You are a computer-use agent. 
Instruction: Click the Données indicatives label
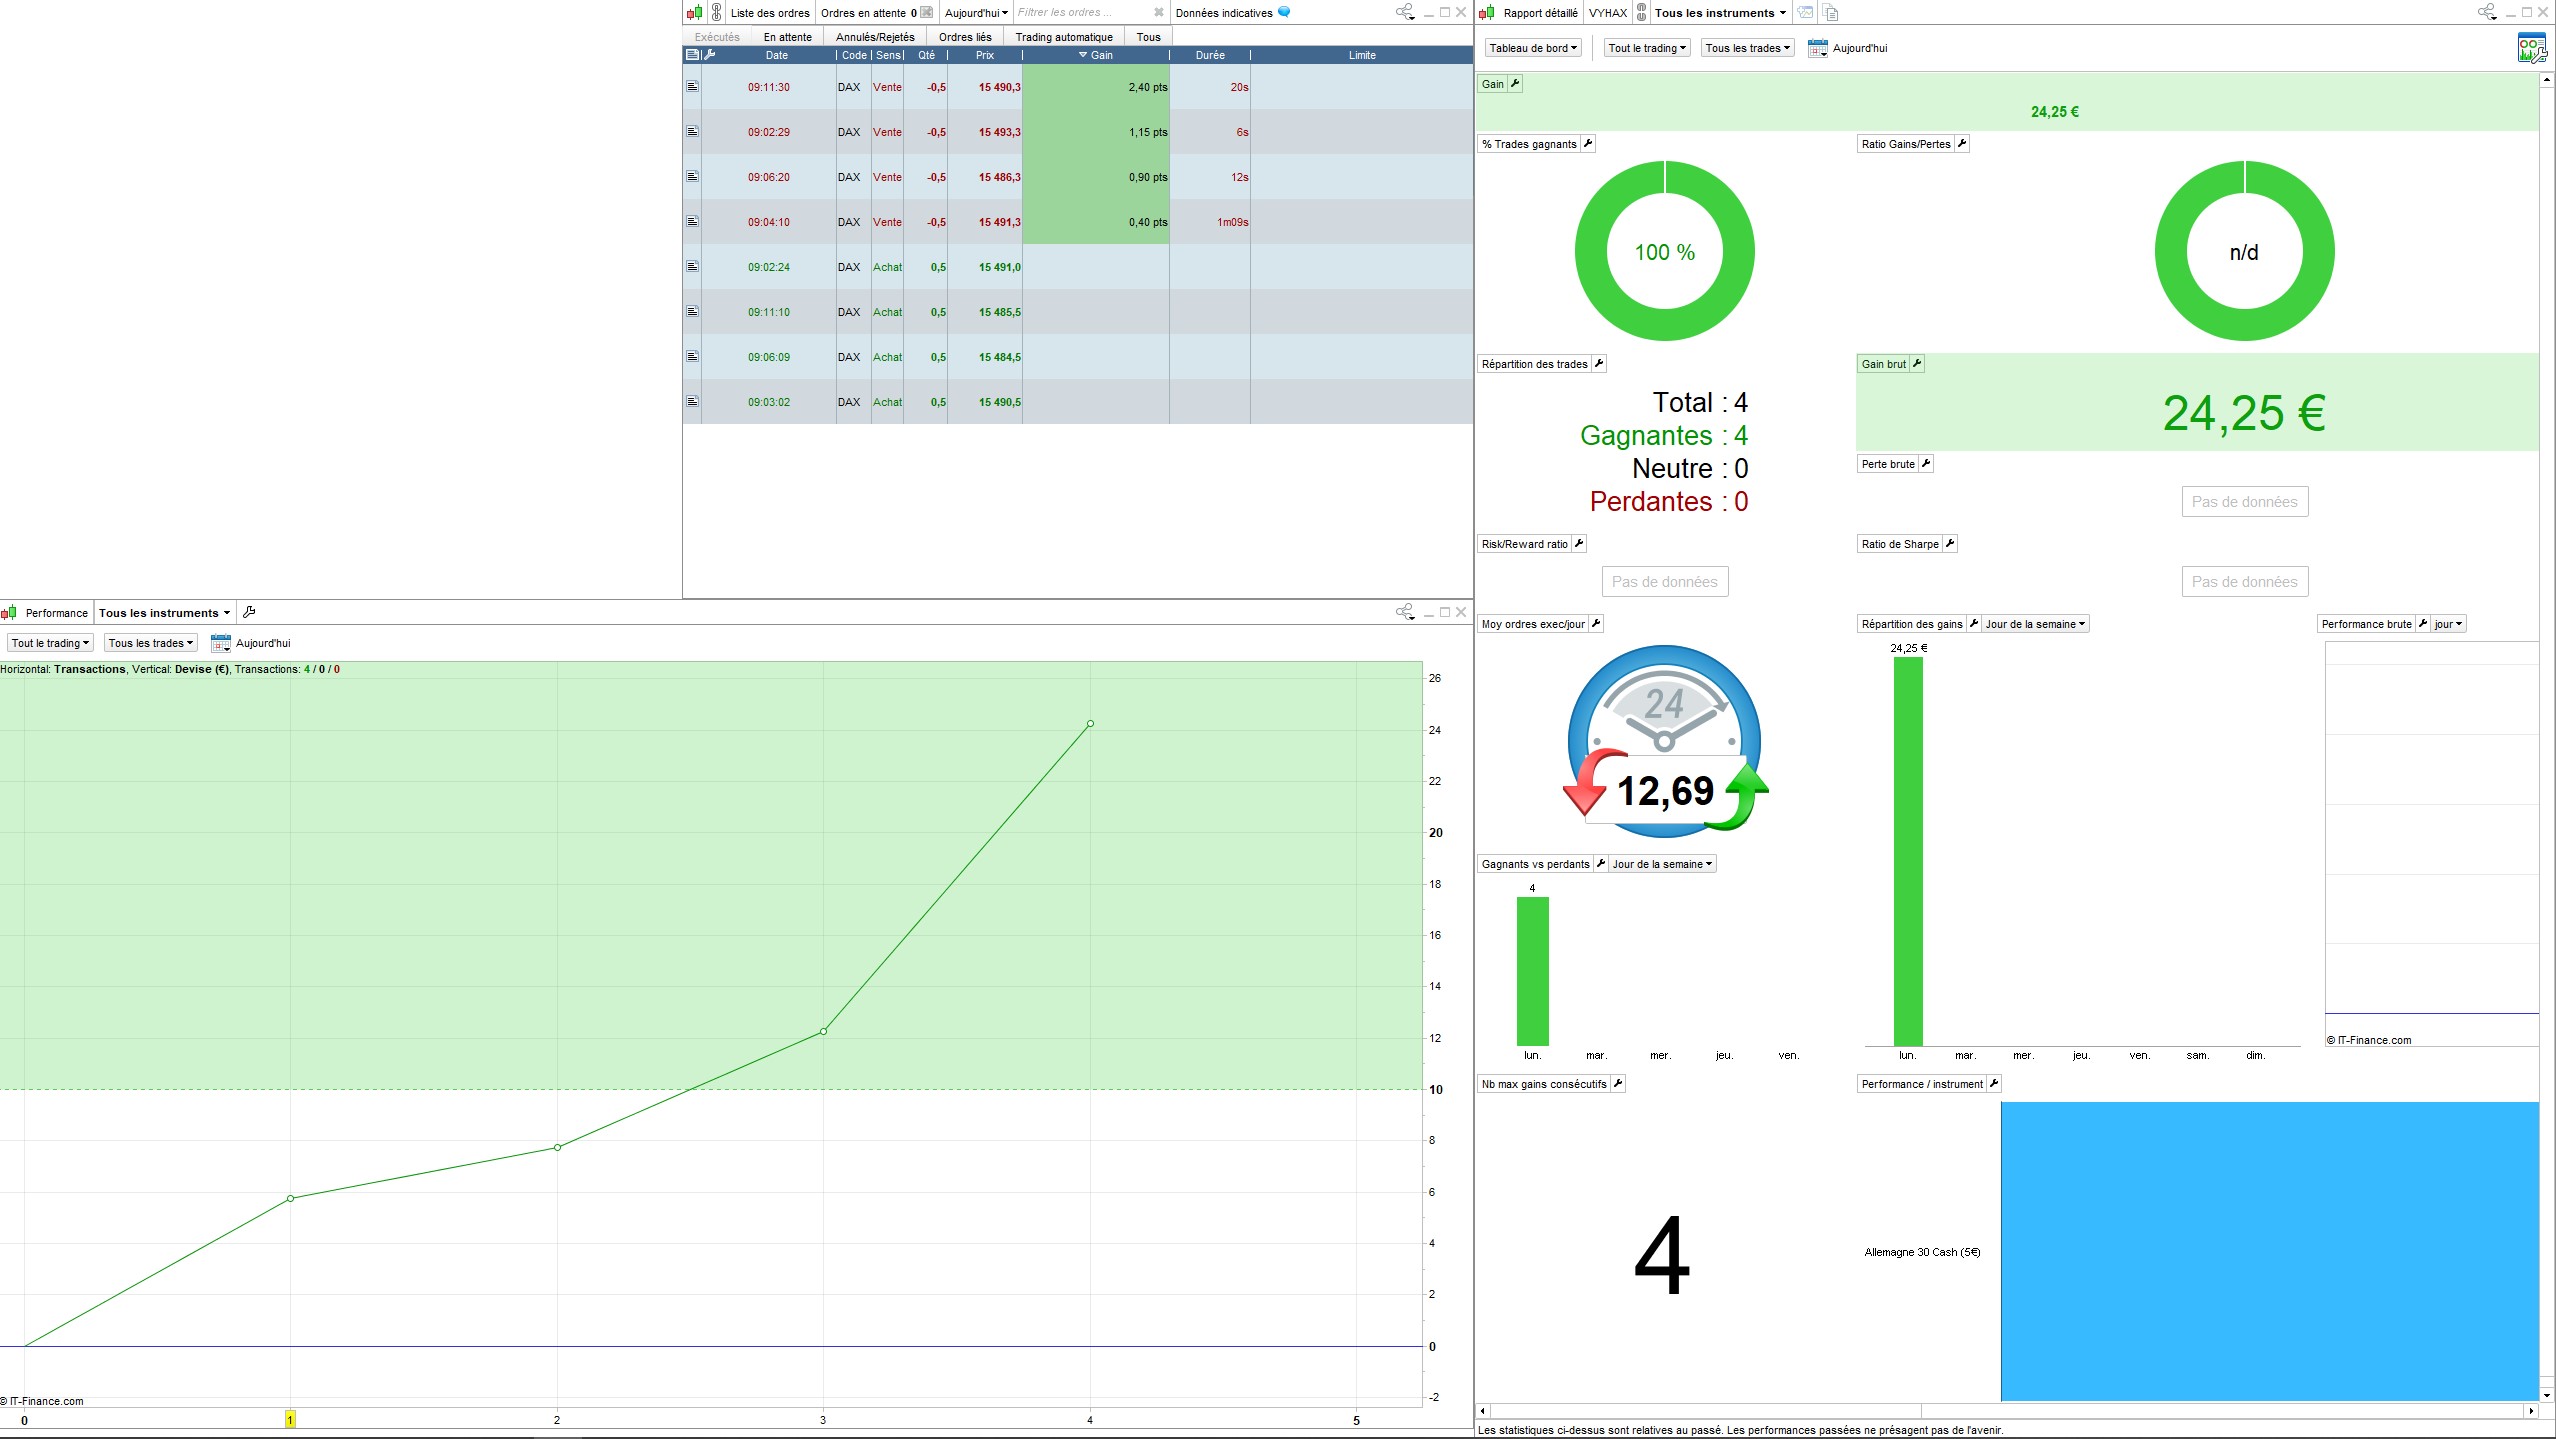tap(1223, 13)
